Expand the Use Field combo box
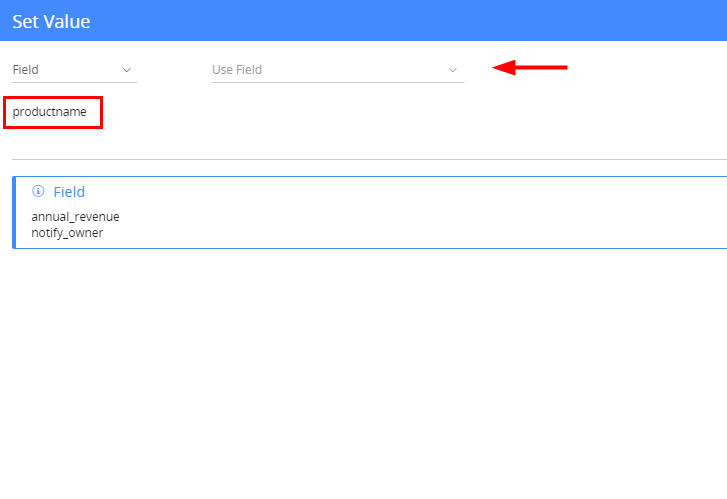This screenshot has height=499, width=727. click(x=338, y=70)
